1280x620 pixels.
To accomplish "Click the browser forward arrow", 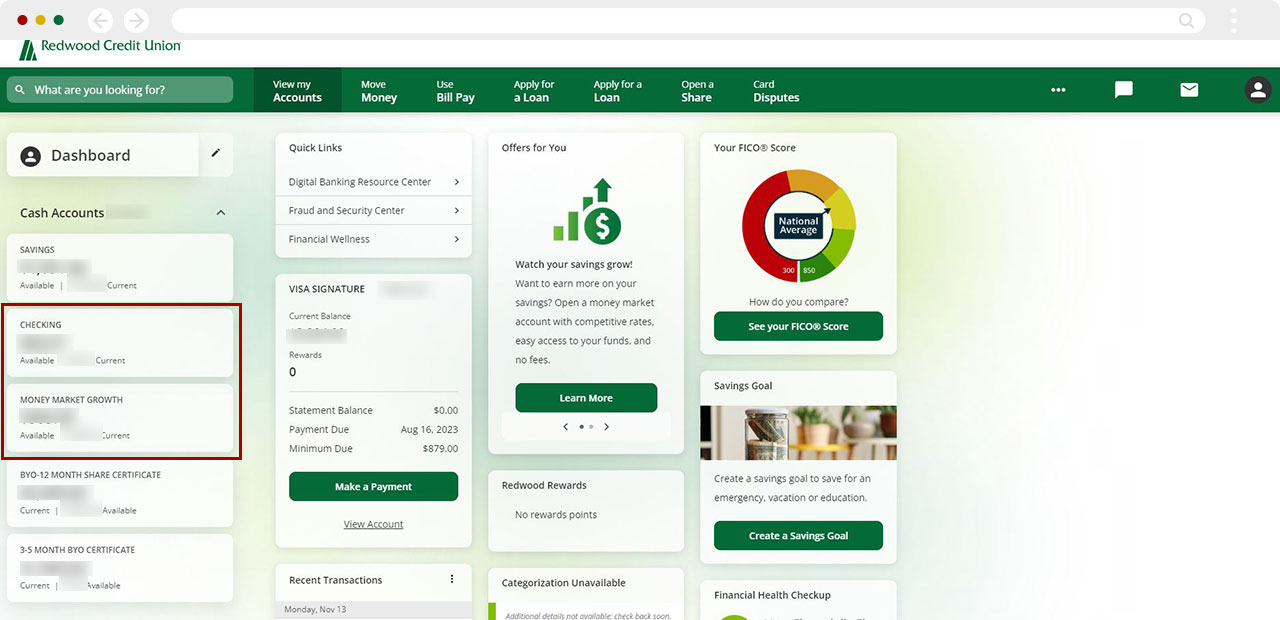I will tap(135, 20).
